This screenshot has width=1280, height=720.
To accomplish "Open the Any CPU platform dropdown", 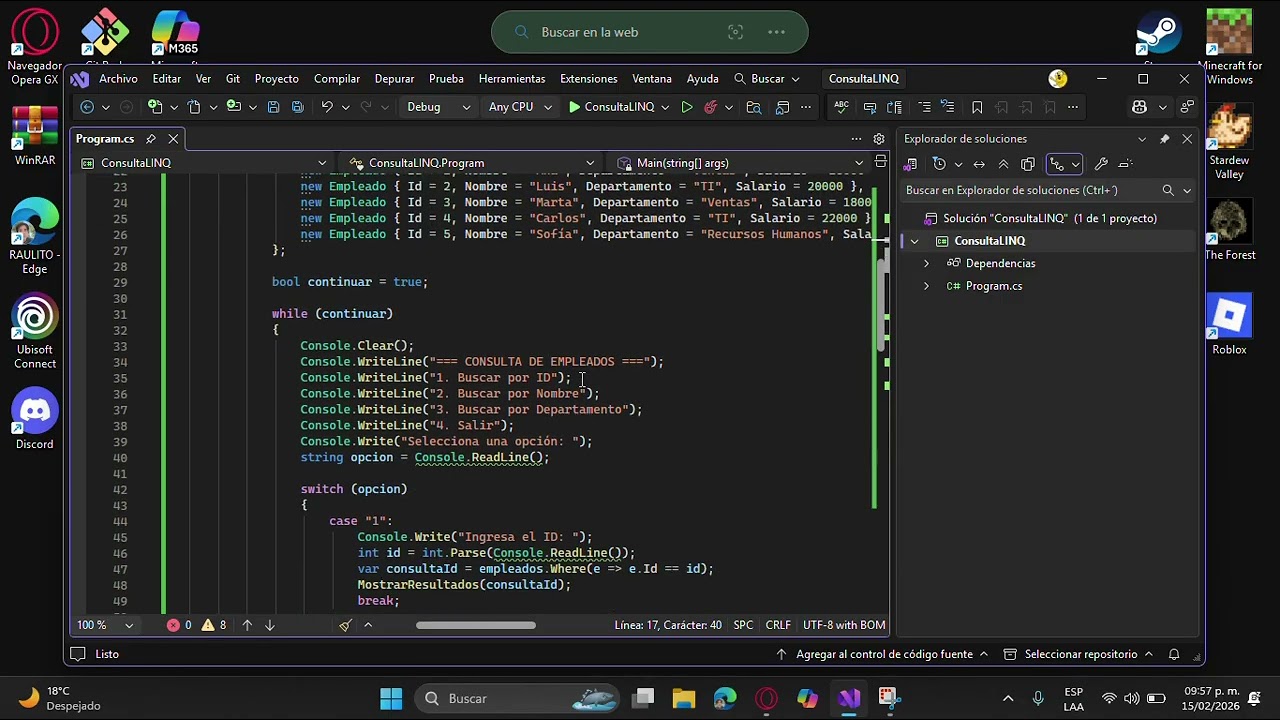I will click(x=520, y=107).
